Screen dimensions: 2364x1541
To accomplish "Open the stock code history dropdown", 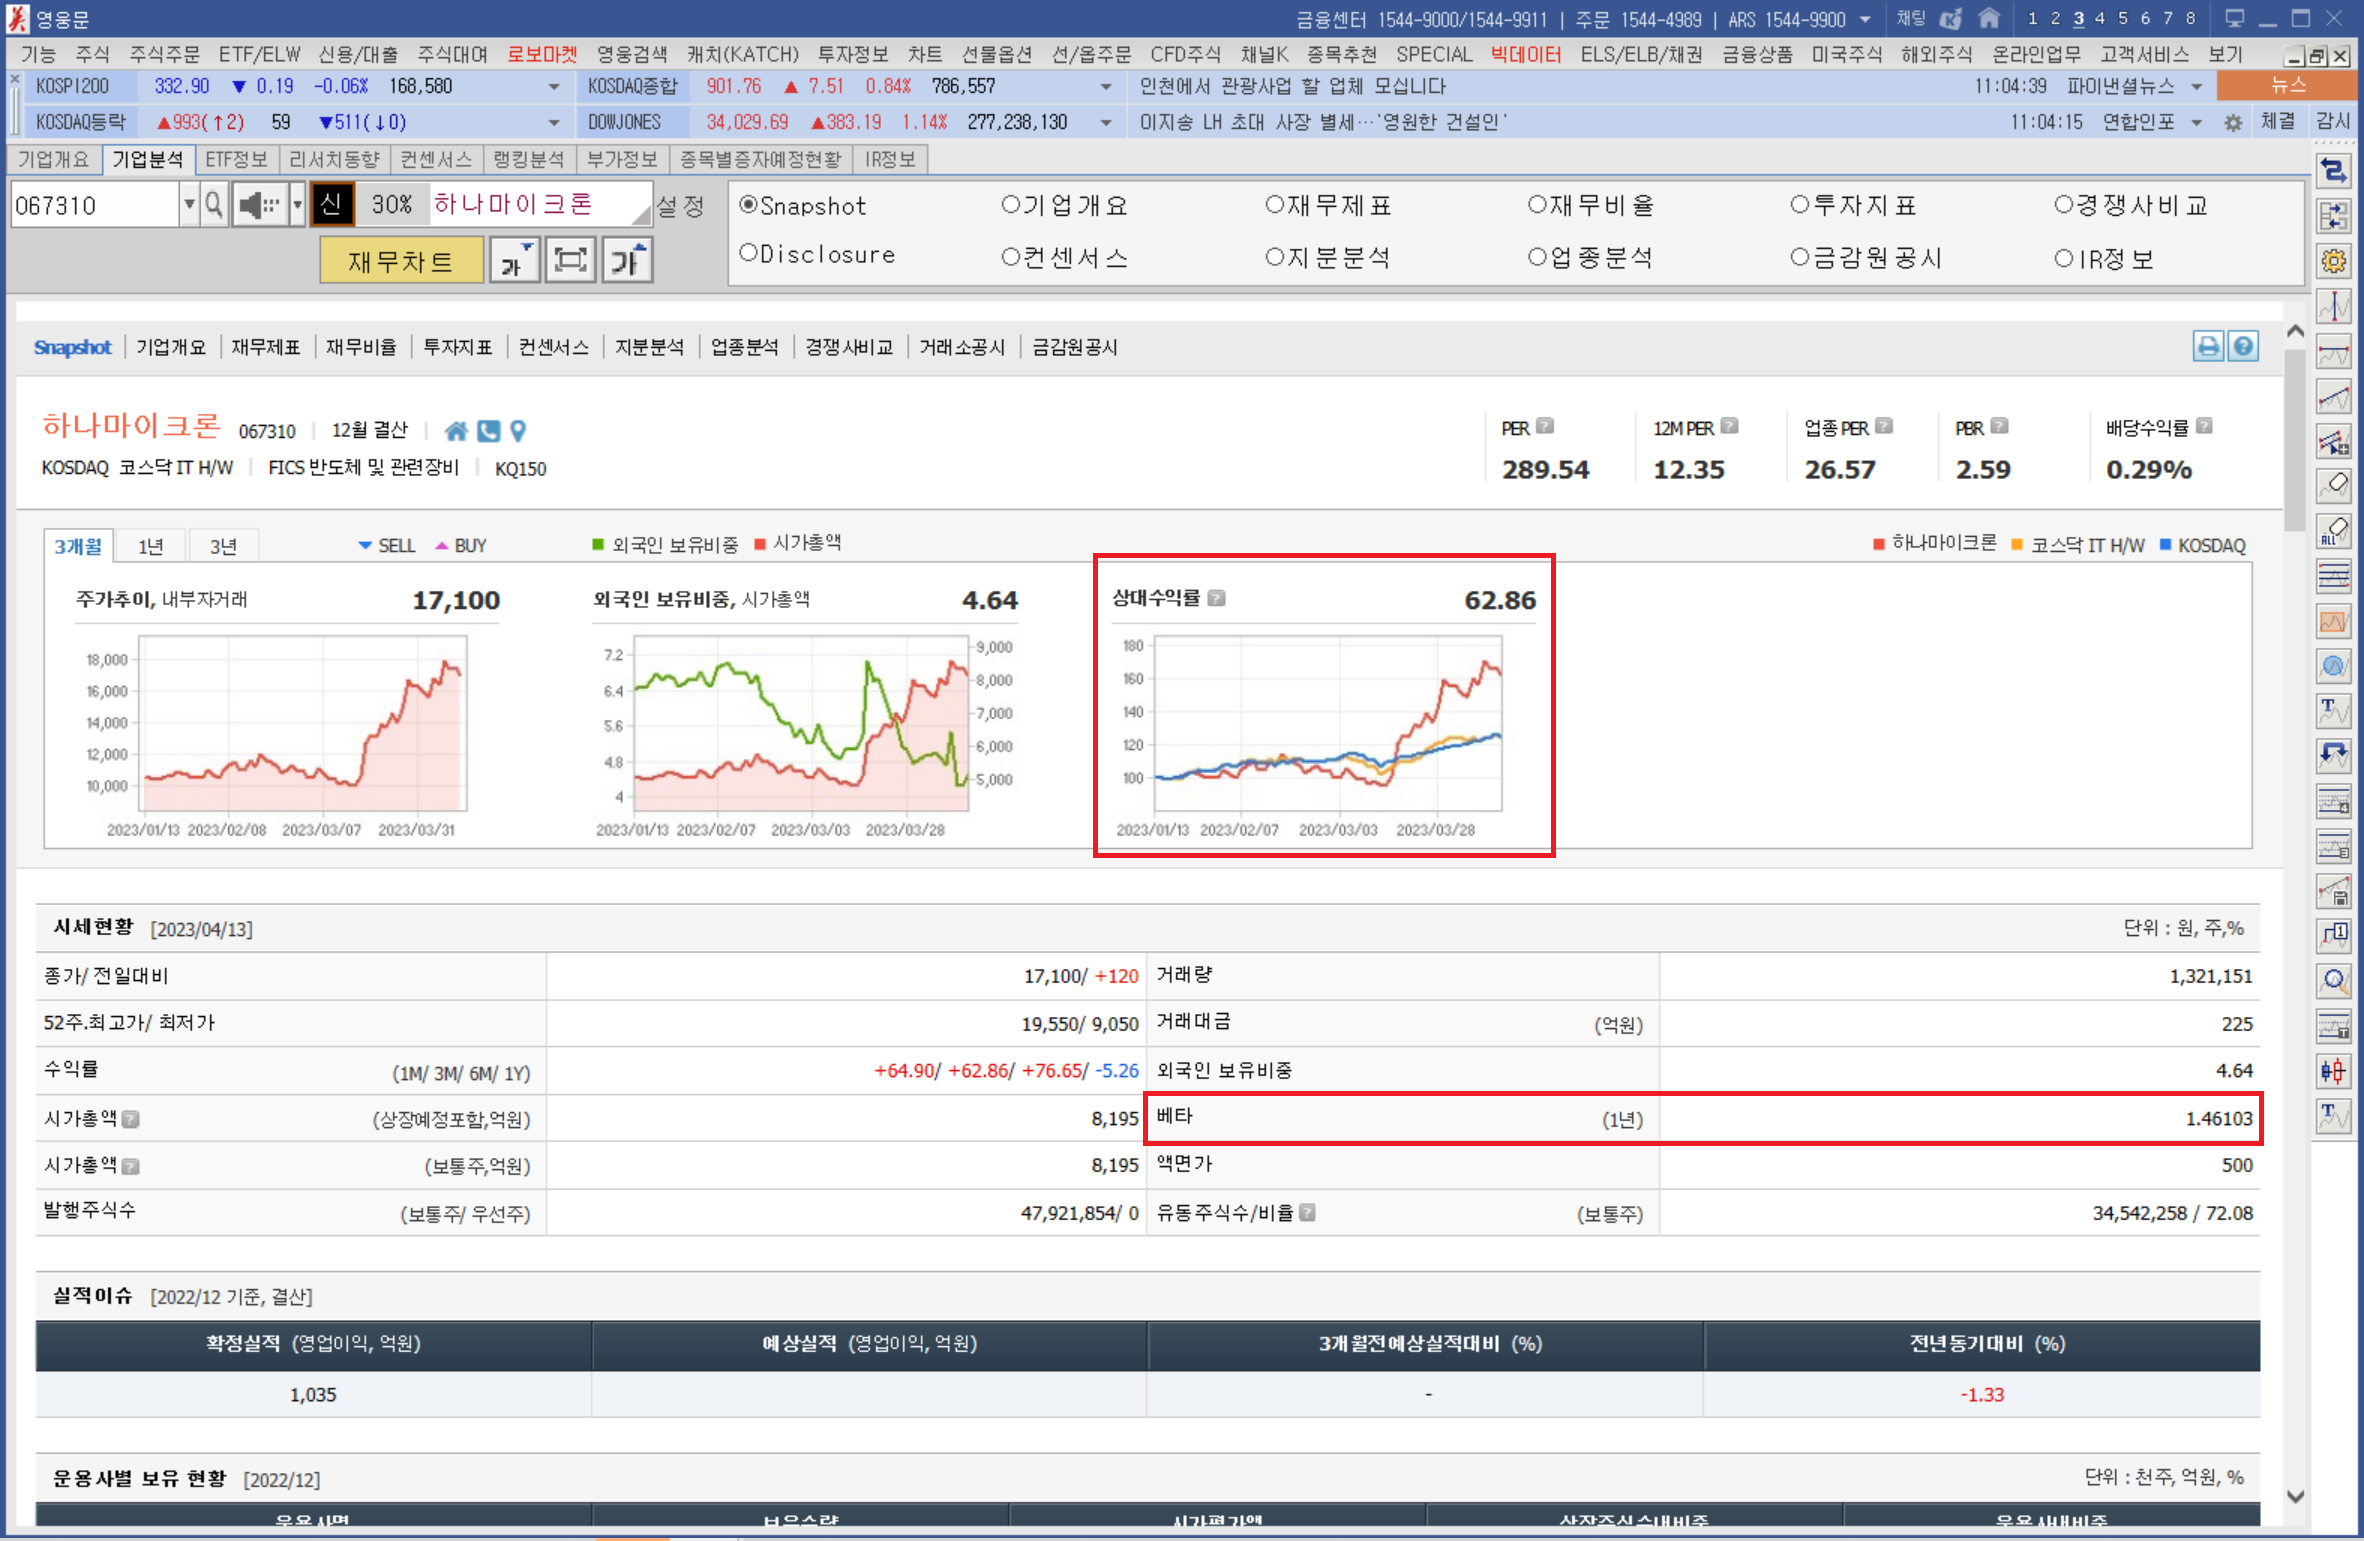I will click(189, 205).
